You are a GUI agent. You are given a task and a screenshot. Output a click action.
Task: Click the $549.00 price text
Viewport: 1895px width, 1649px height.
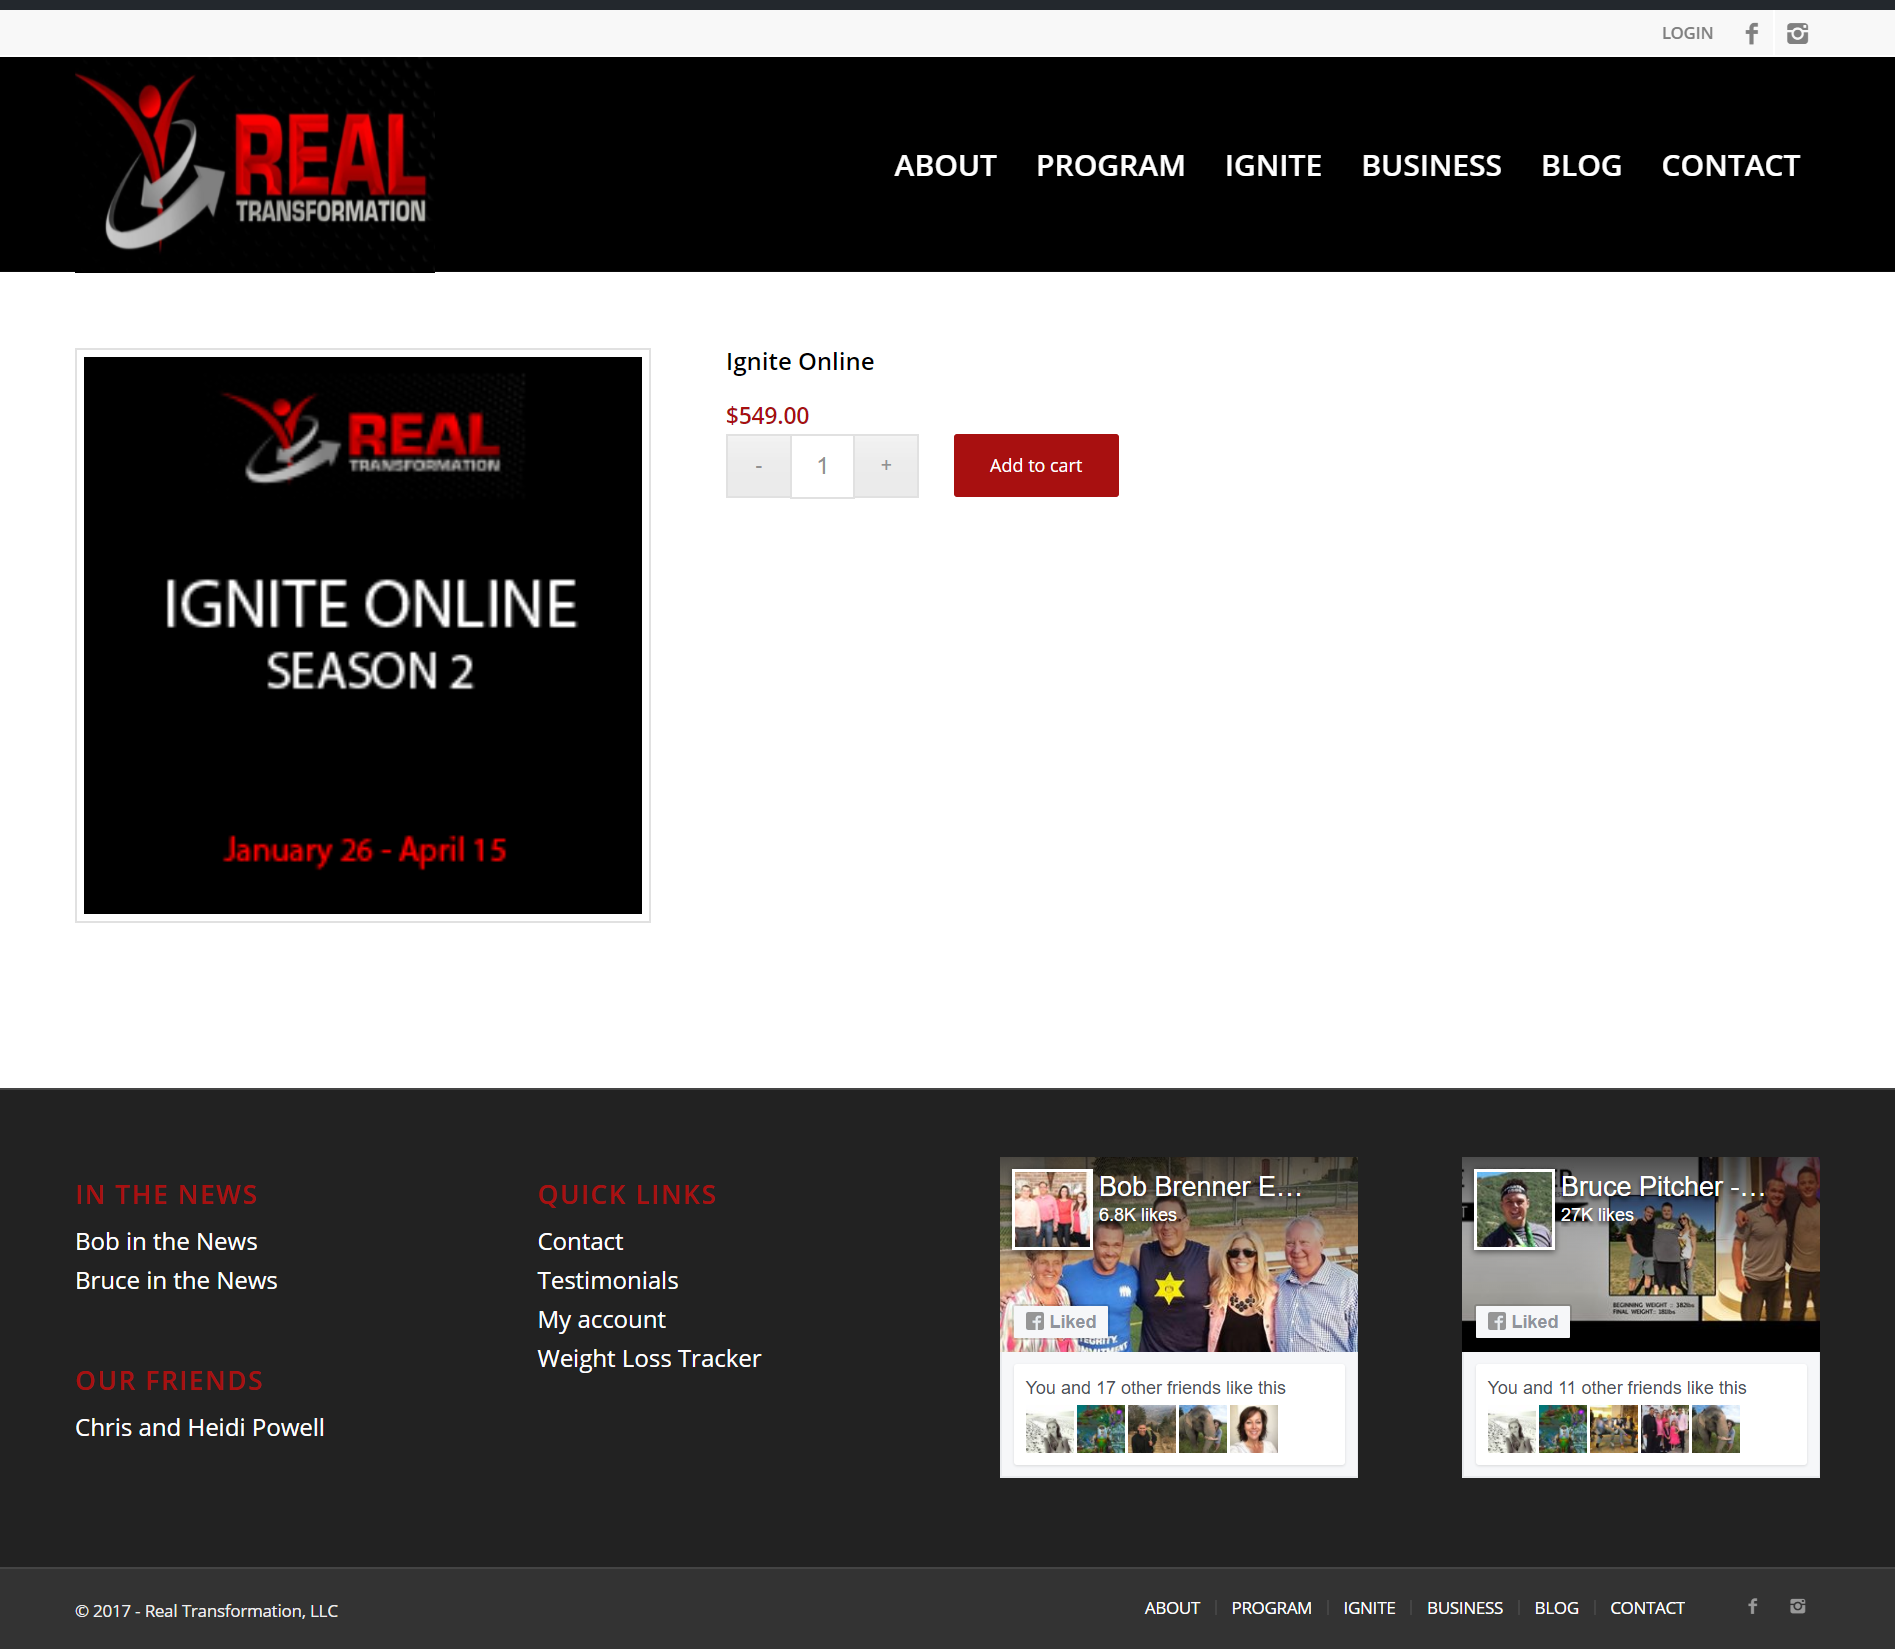point(767,415)
